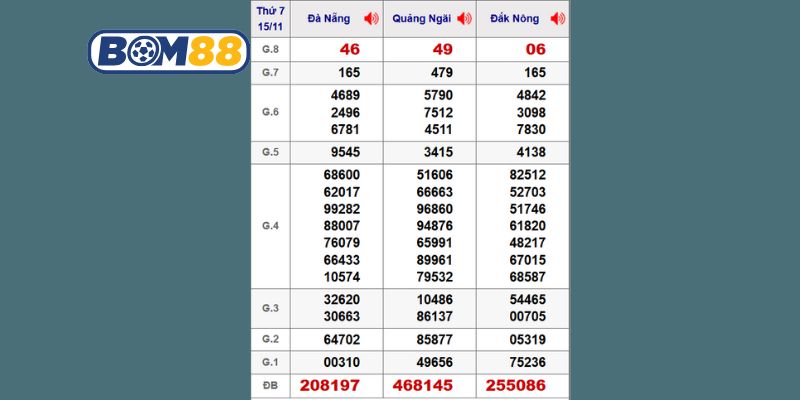Click red G.8 number 06
Viewport: 800px width, 400px height.
tap(536, 49)
